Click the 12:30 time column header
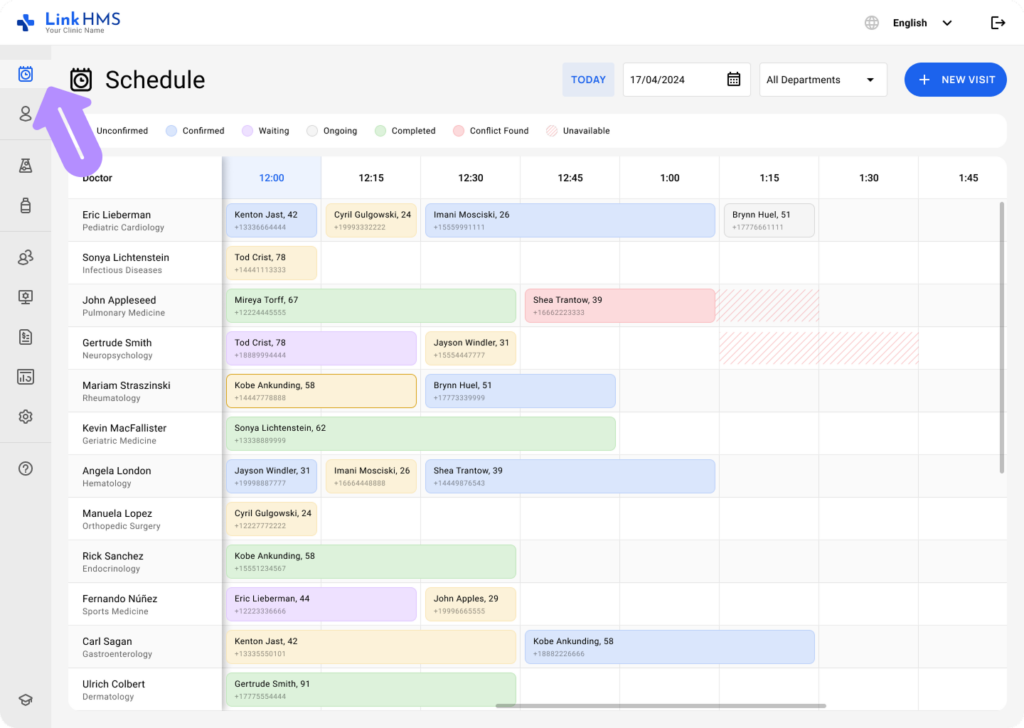 coord(470,178)
